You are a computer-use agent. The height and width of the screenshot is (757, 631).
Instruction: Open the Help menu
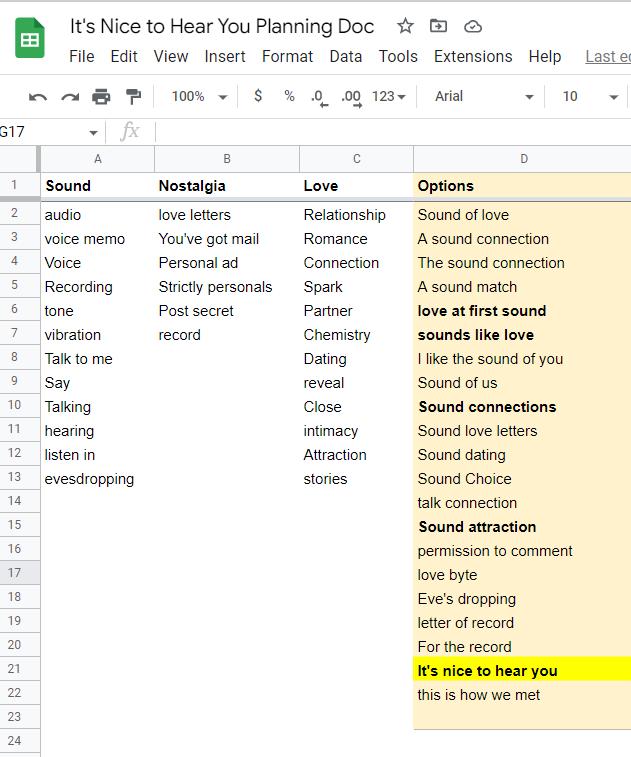pos(545,56)
